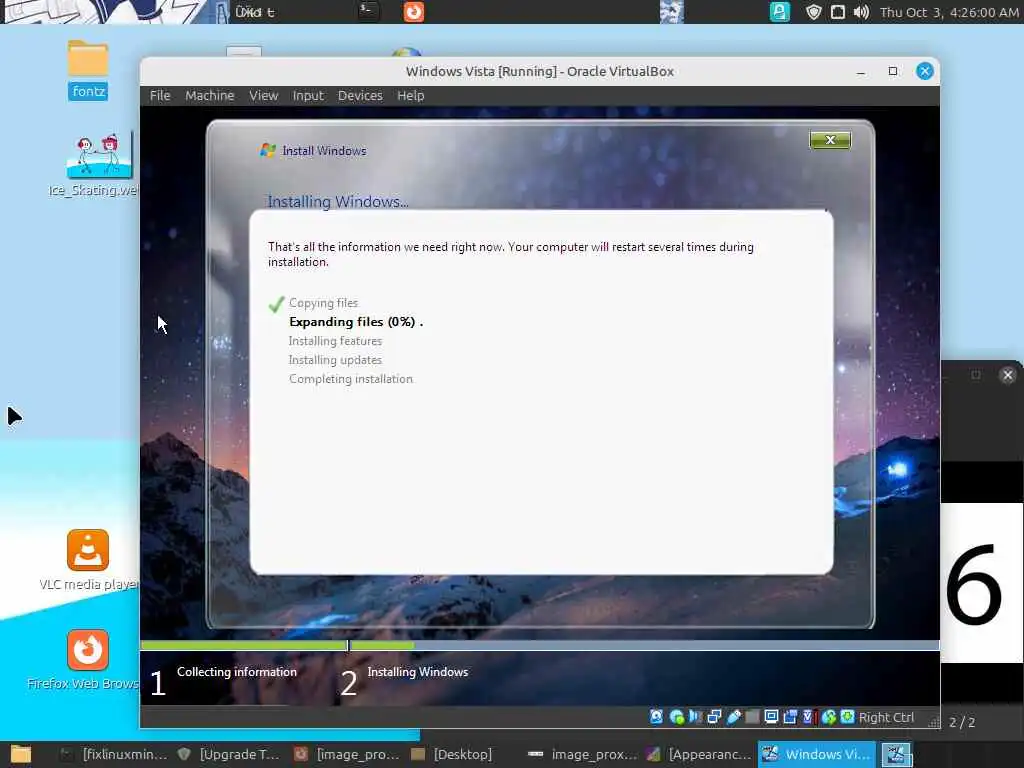
Task: Click the Firefox launcher in top panel
Action: pyautogui.click(x=413, y=12)
